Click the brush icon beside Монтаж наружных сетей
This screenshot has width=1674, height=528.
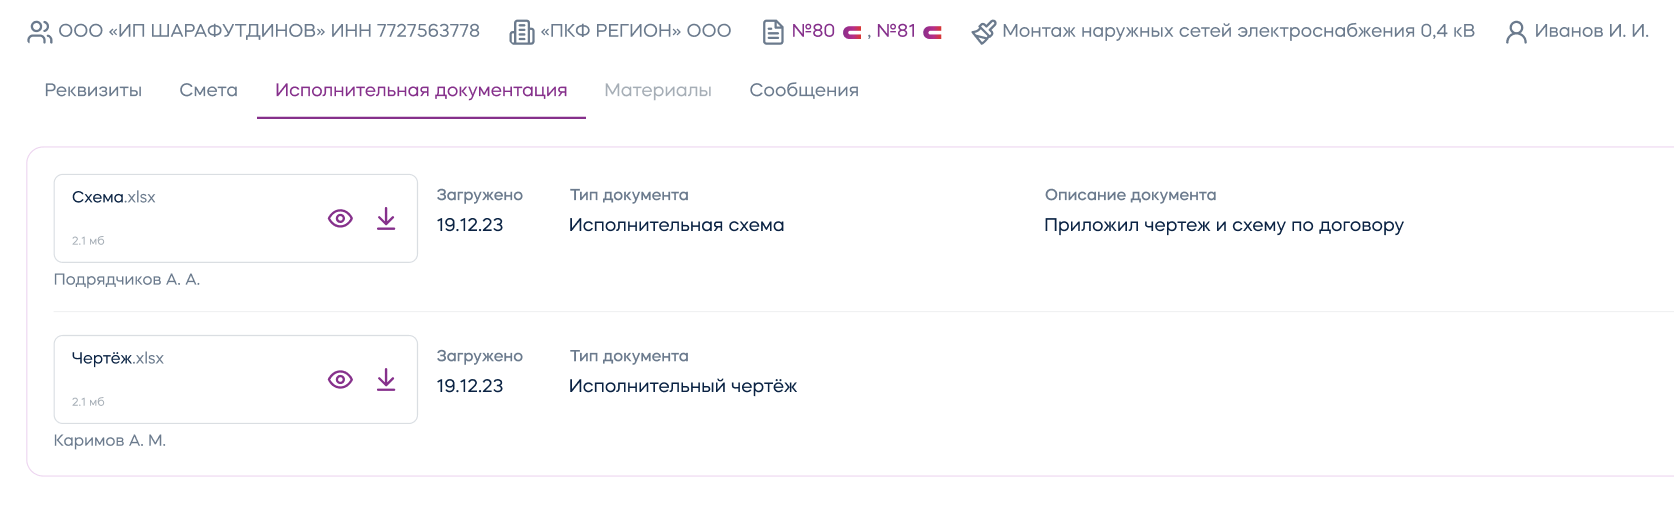[984, 32]
